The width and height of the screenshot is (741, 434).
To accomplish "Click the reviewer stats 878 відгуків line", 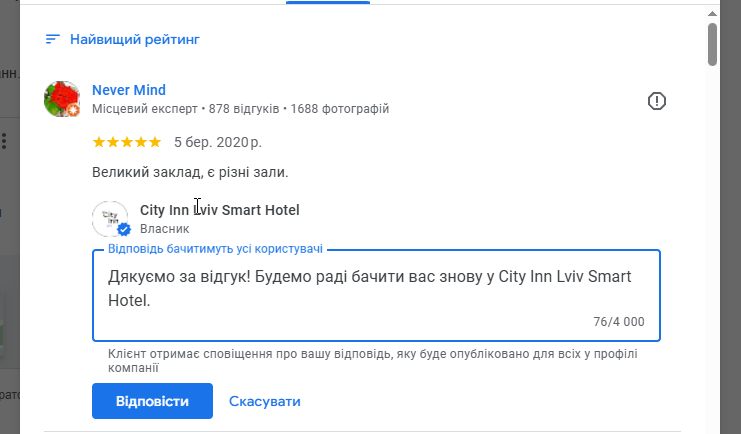I will [x=240, y=108].
